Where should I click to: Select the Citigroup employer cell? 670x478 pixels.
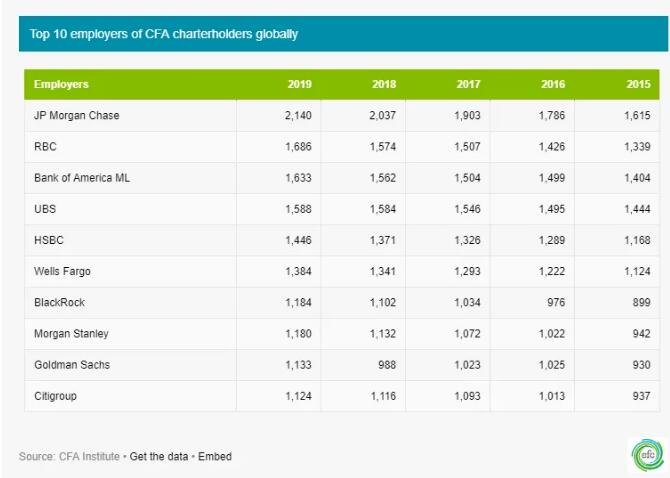point(55,396)
